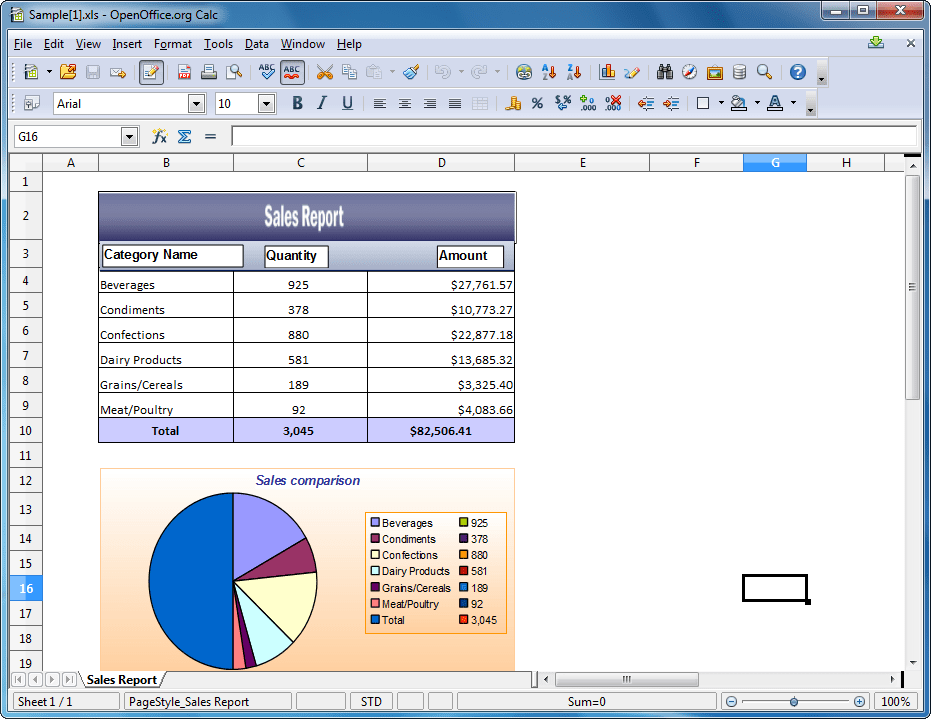Click the Cut scissors icon
The image size is (931, 719).
click(324, 72)
